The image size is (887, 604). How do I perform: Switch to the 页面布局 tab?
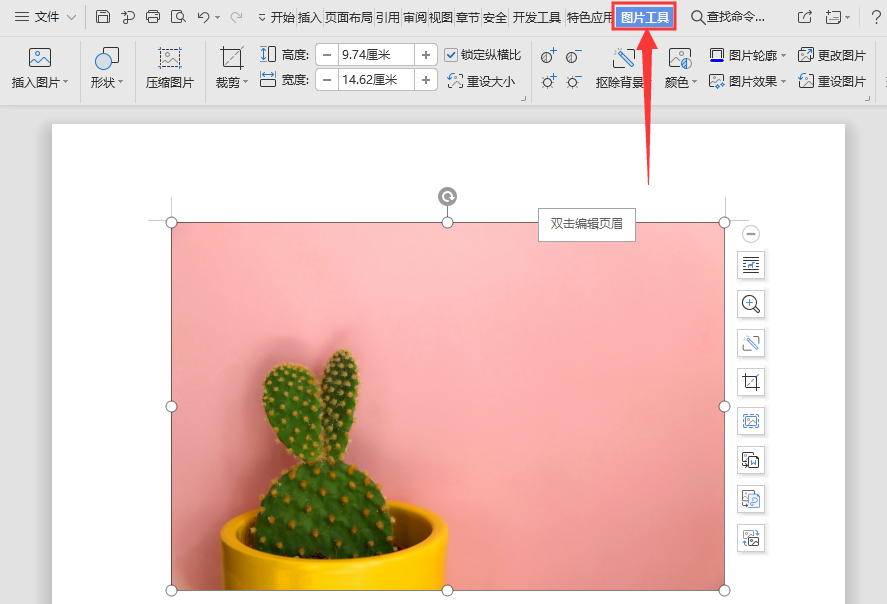tap(348, 18)
